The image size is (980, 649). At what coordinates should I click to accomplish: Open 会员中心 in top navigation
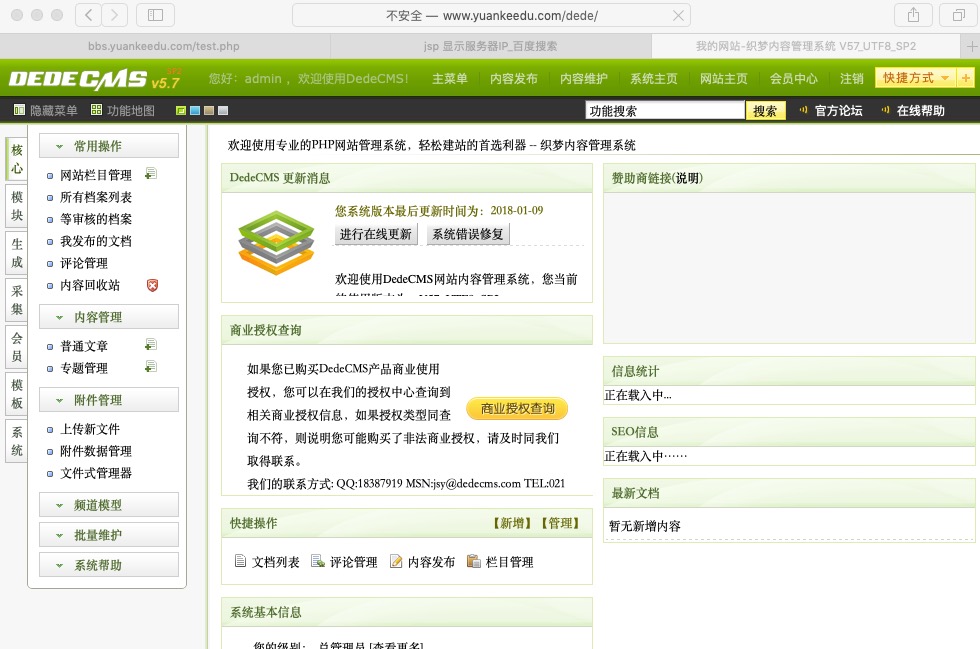coord(793,78)
